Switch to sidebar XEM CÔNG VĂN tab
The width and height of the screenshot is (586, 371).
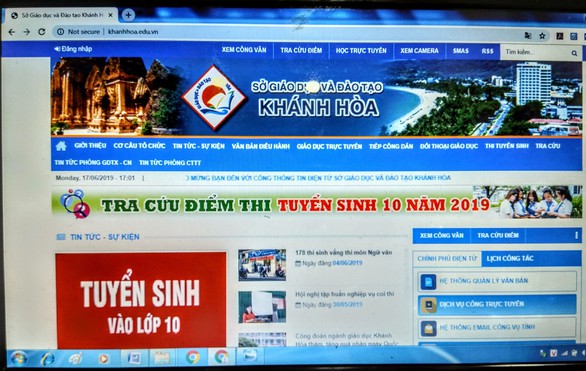[441, 235]
